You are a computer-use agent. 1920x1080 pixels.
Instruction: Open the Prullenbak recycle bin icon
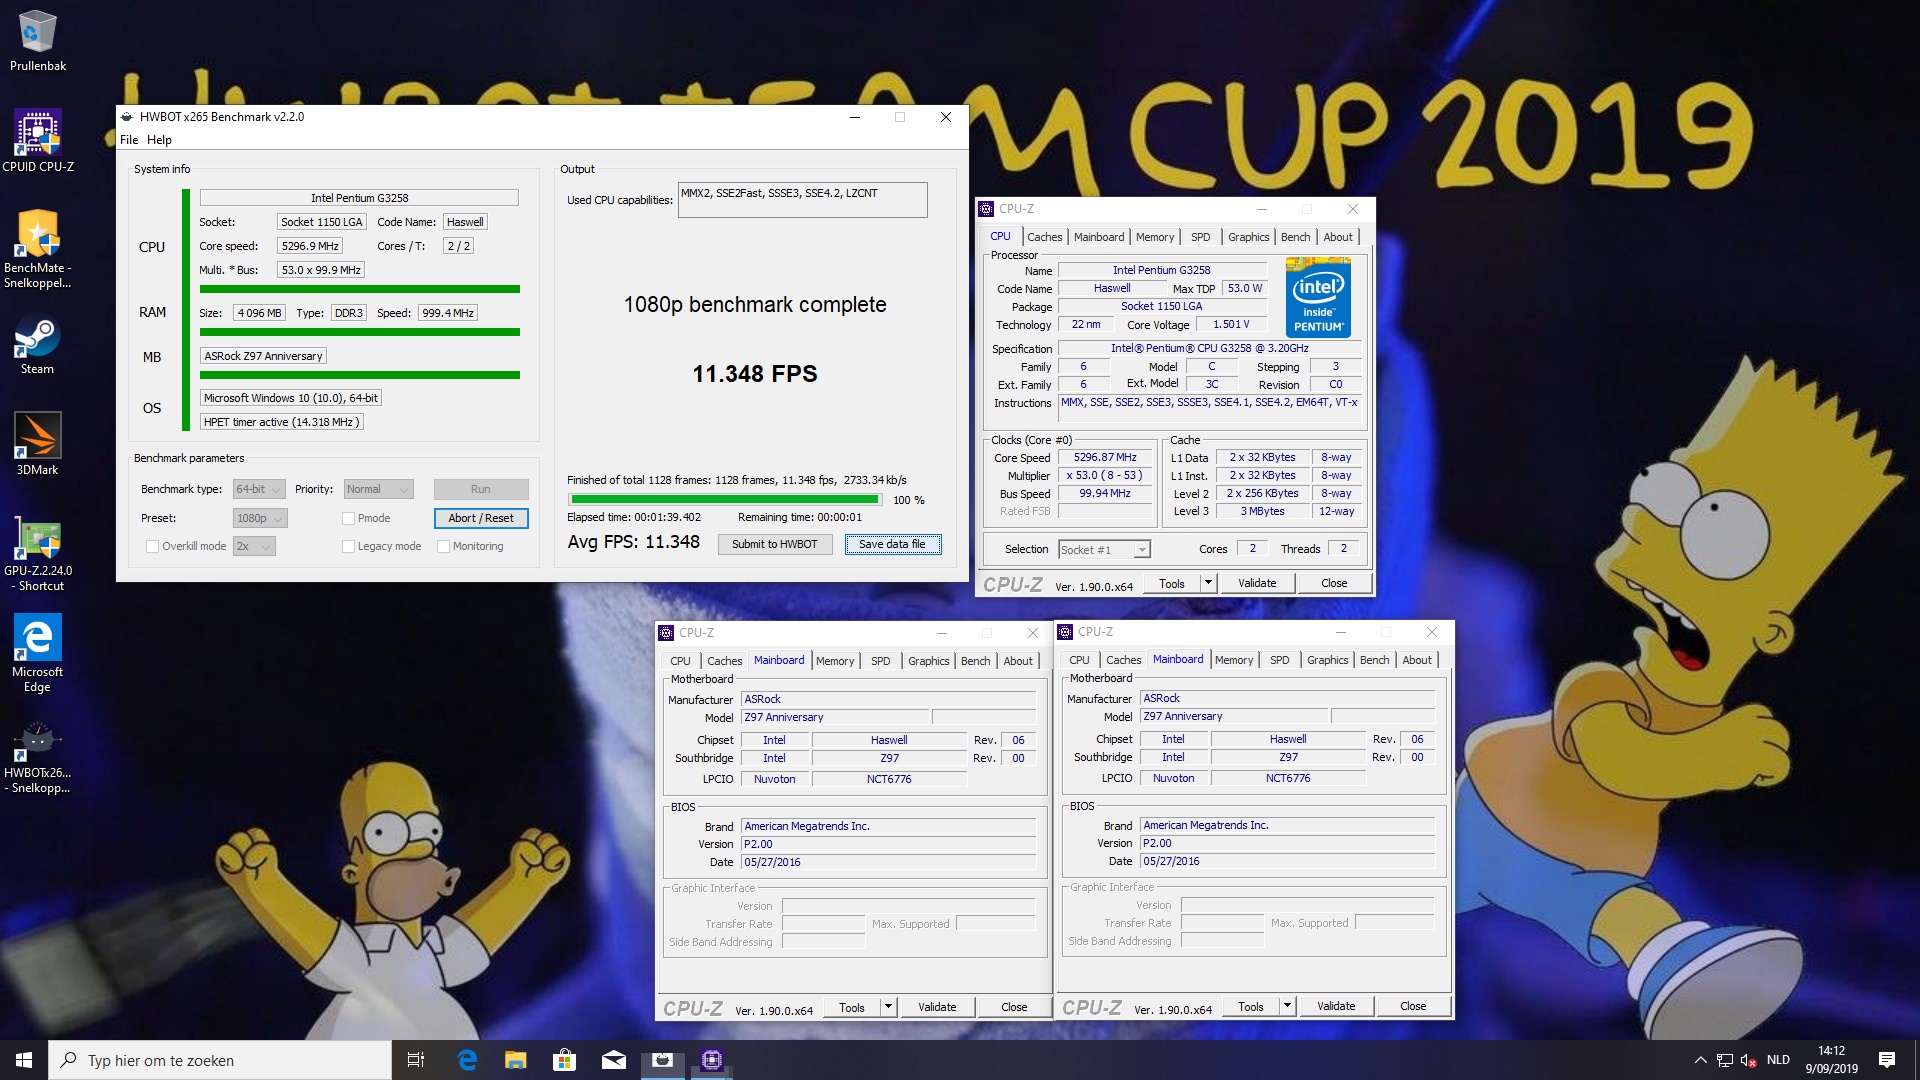[x=37, y=40]
